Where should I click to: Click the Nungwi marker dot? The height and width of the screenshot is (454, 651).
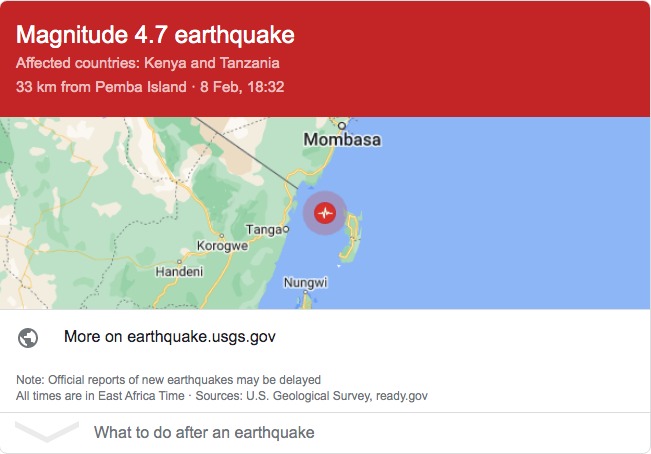click(x=305, y=292)
